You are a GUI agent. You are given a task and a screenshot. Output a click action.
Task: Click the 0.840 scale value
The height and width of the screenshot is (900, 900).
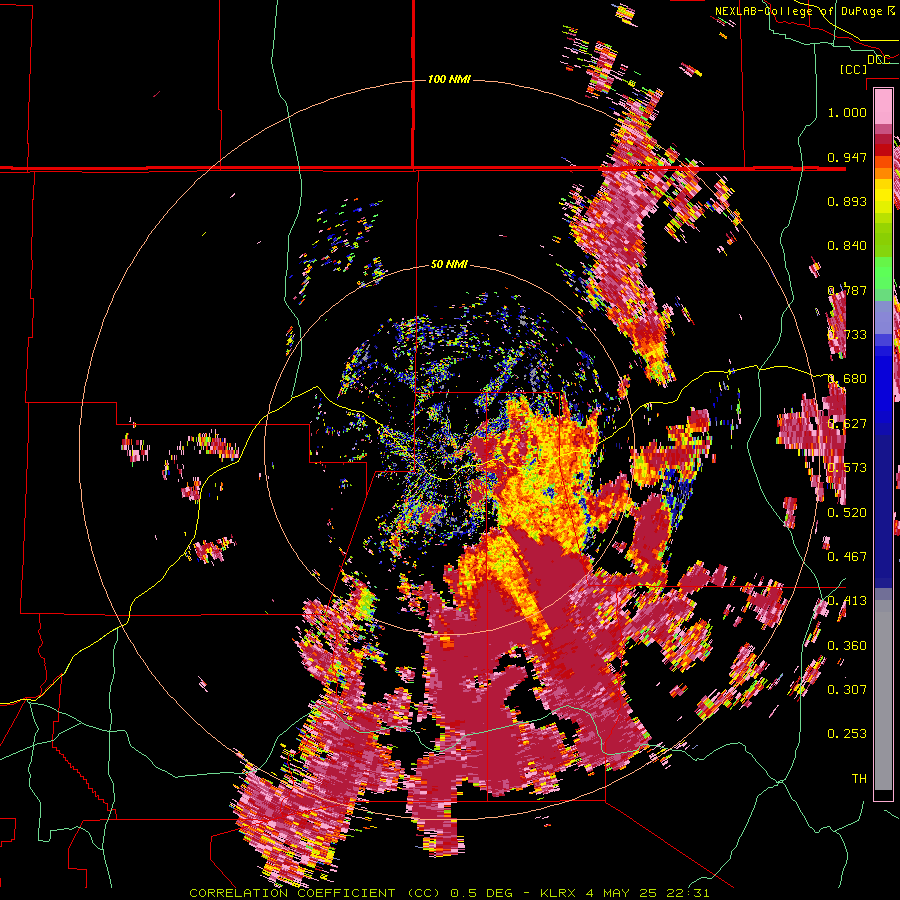click(x=847, y=246)
